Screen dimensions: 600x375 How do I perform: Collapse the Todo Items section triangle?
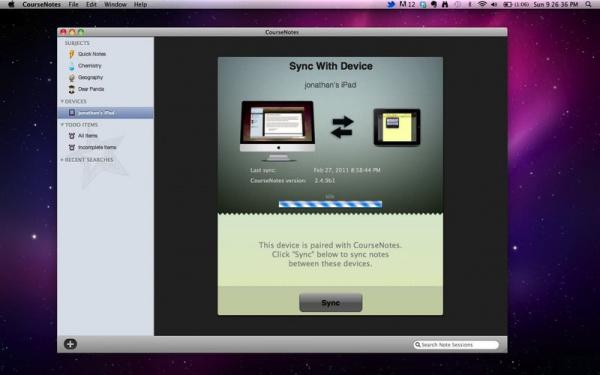[x=62, y=125]
